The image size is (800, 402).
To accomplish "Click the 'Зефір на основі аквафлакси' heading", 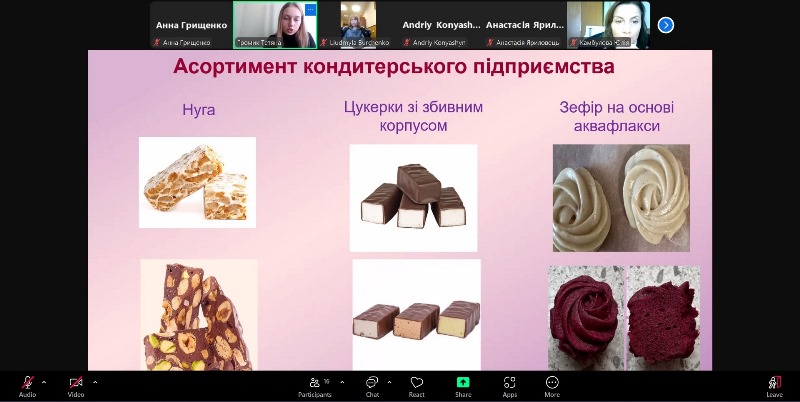I will click(x=616, y=116).
